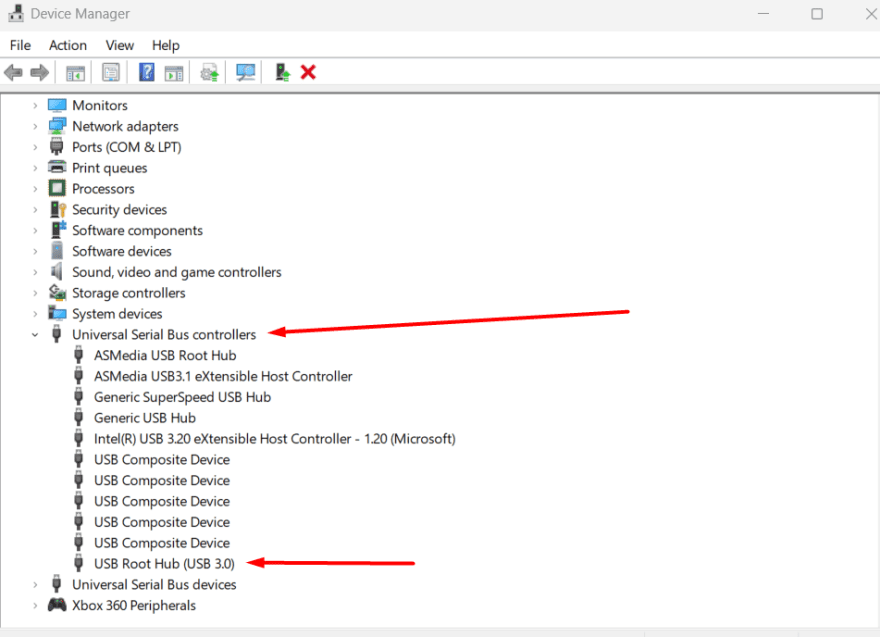Select ASMedia USB3.1 eXtensible Host Controller

click(222, 376)
